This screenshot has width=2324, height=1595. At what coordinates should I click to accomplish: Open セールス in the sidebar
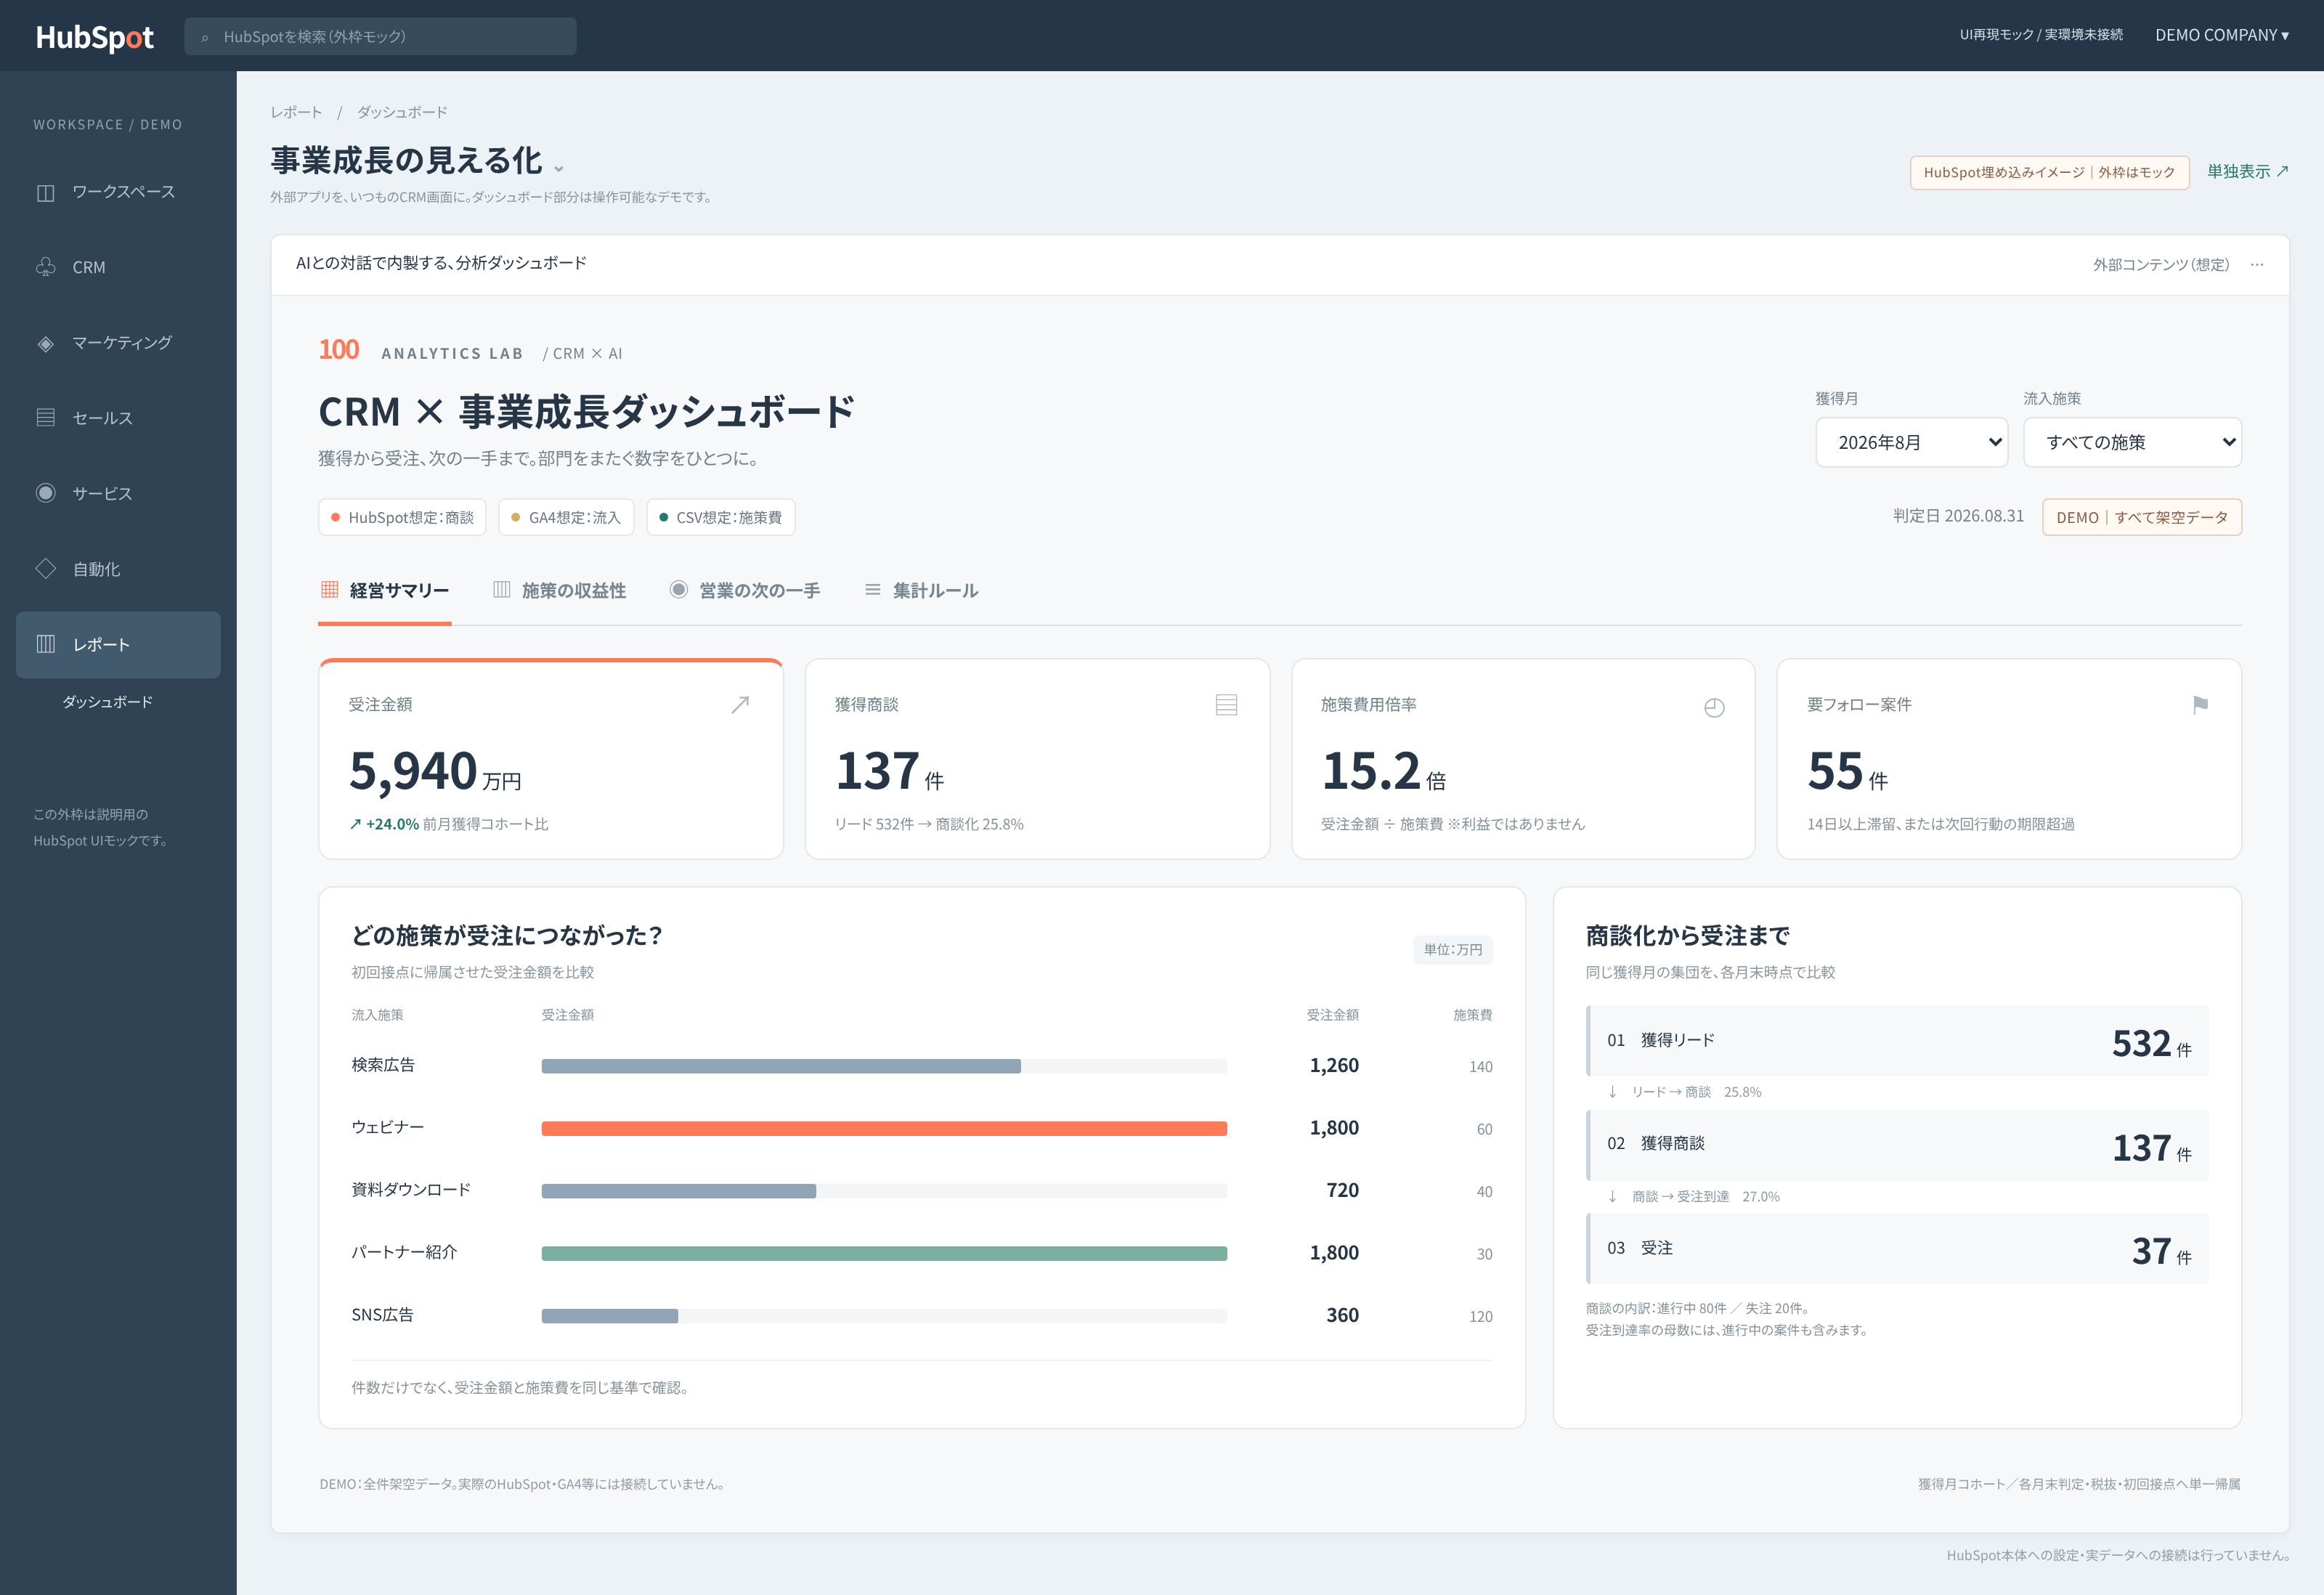[118, 418]
